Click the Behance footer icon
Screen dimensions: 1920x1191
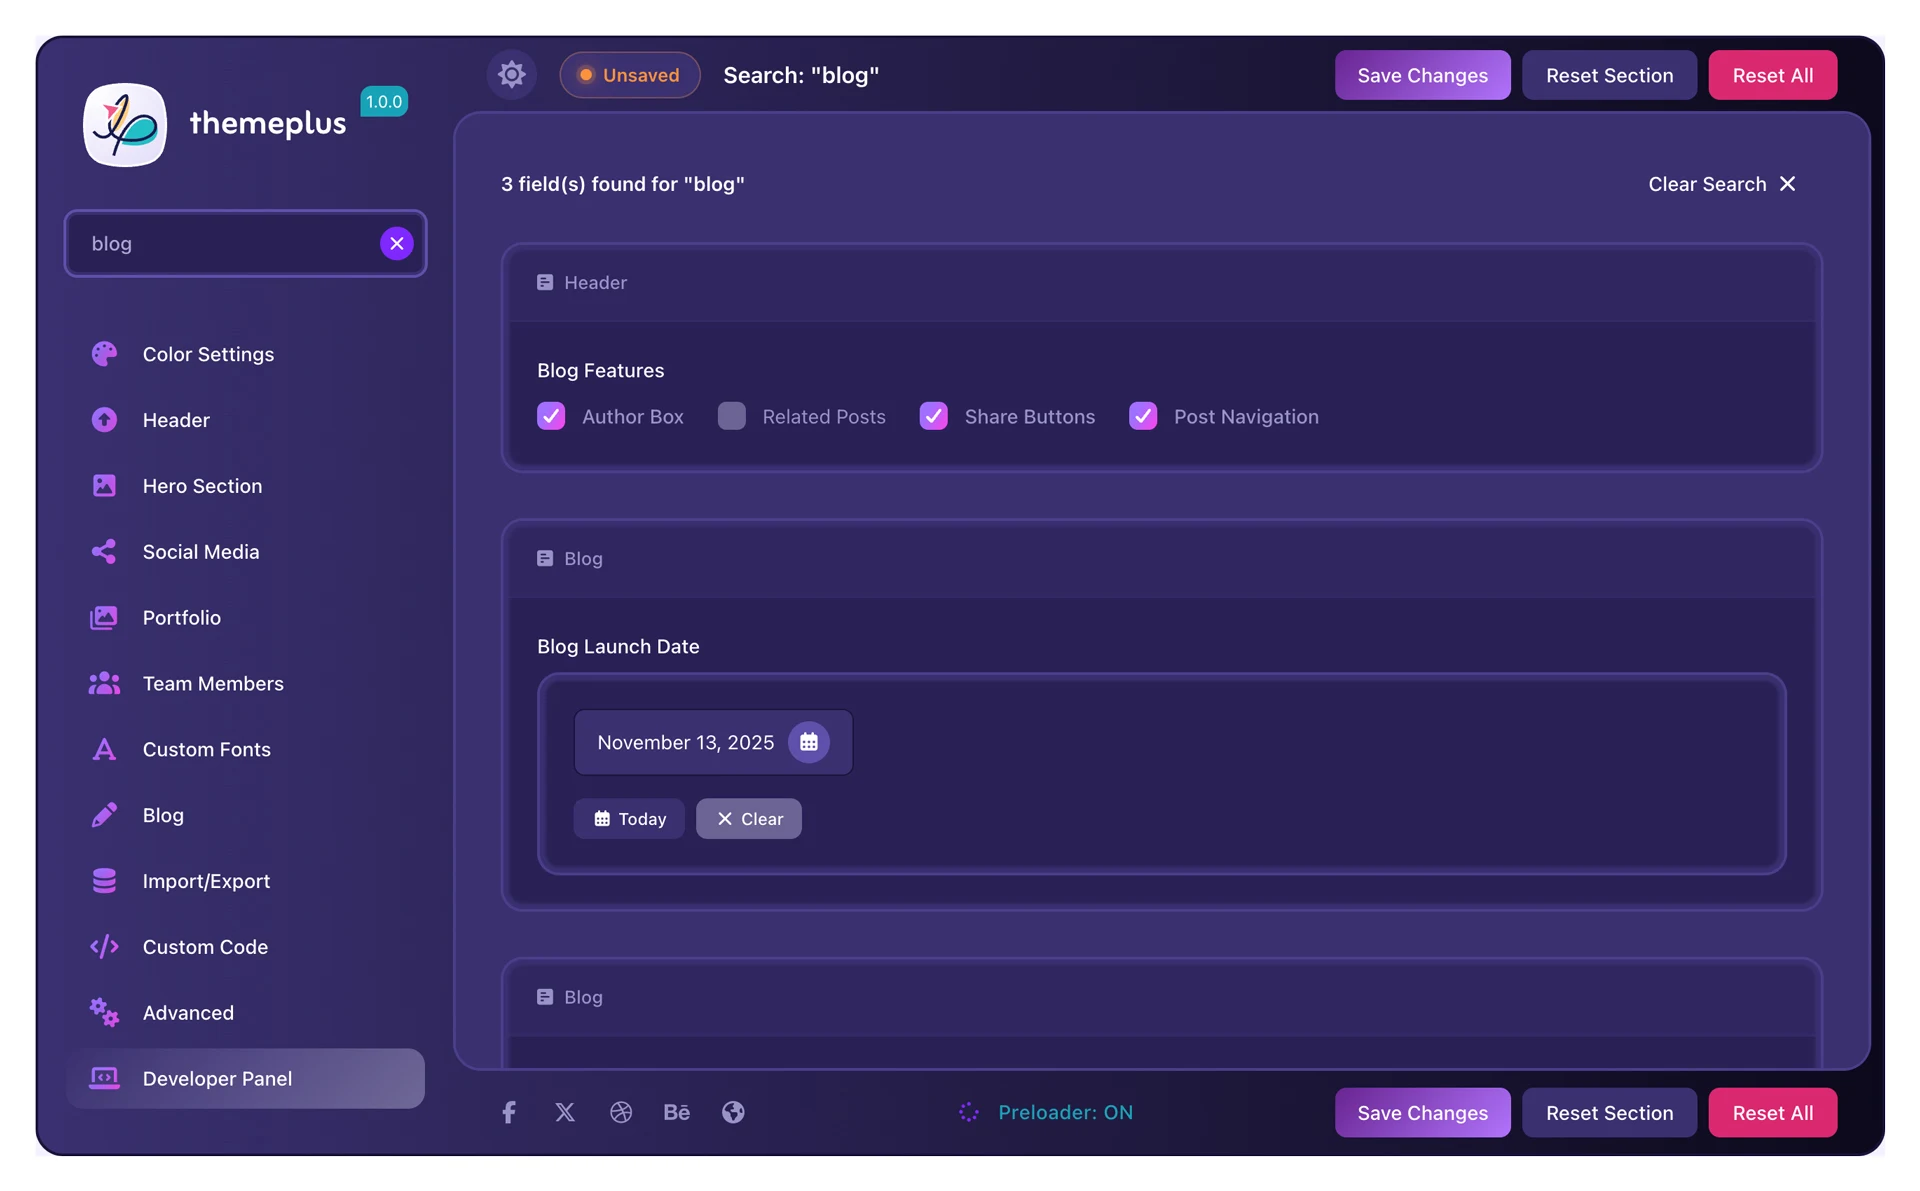[x=677, y=1112]
